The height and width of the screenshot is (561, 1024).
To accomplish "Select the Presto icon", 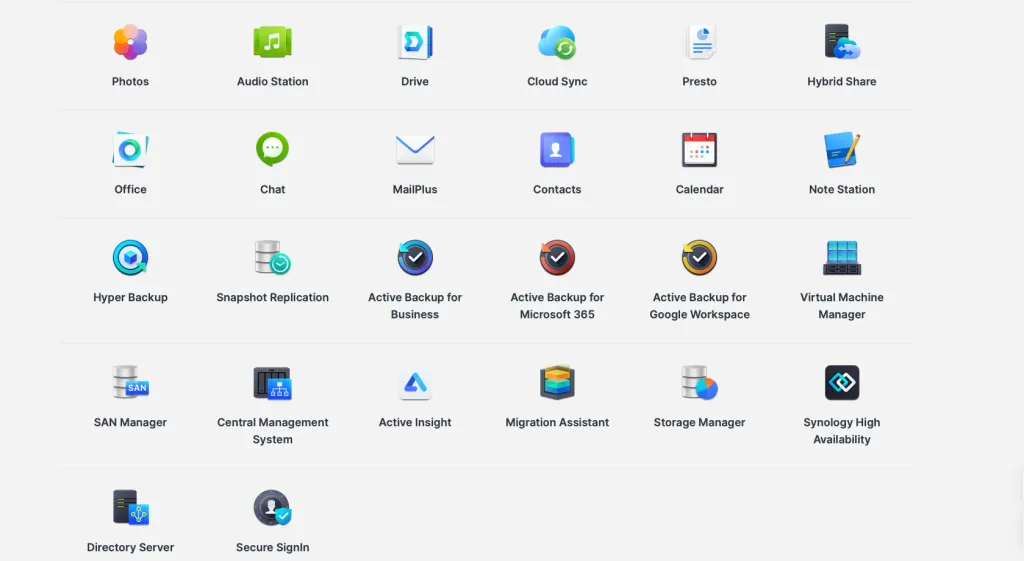I will [x=699, y=42].
